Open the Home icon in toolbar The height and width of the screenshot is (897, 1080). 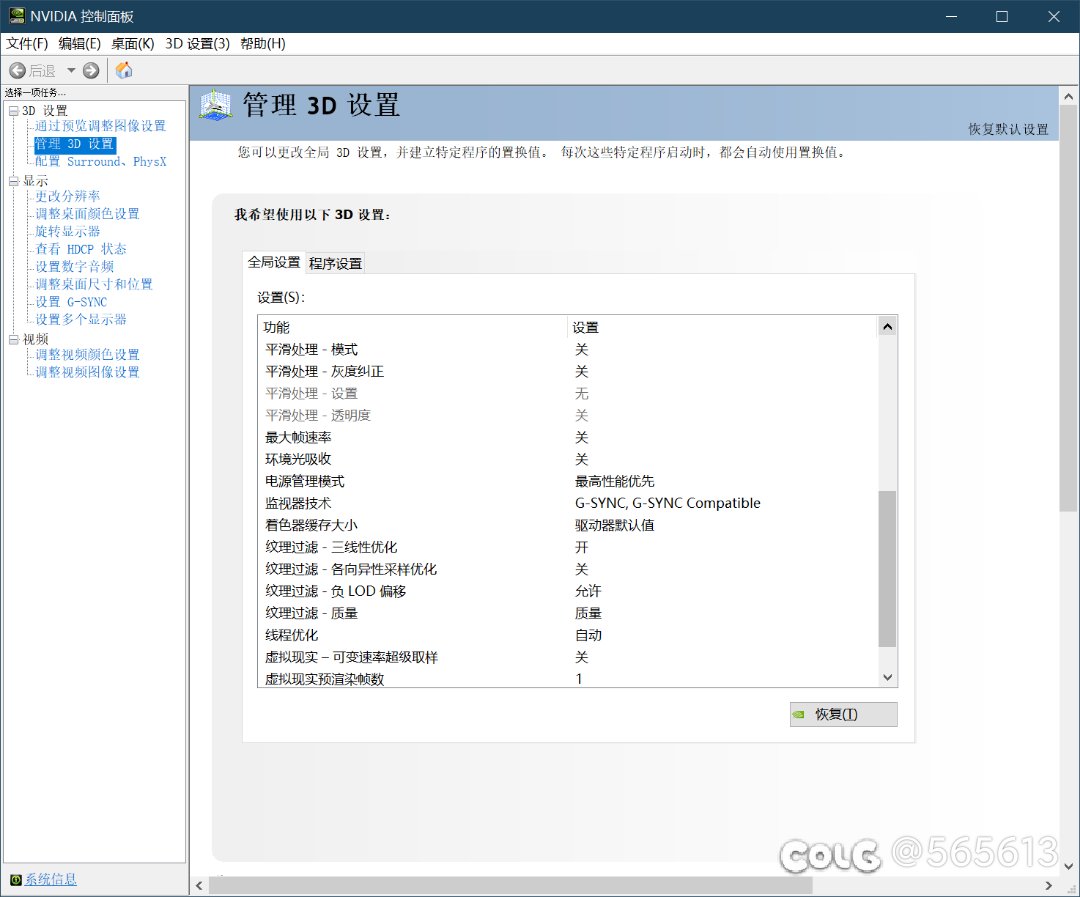click(x=124, y=70)
